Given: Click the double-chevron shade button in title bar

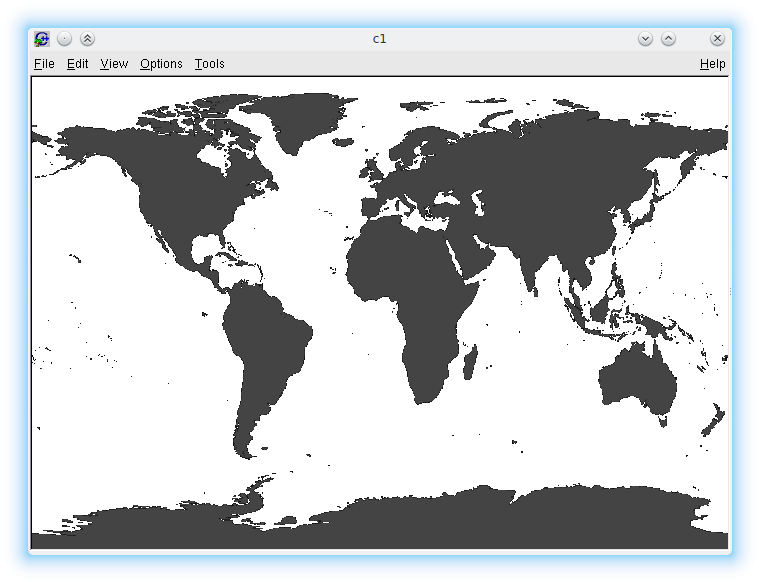Looking at the screenshot, I should coord(88,39).
